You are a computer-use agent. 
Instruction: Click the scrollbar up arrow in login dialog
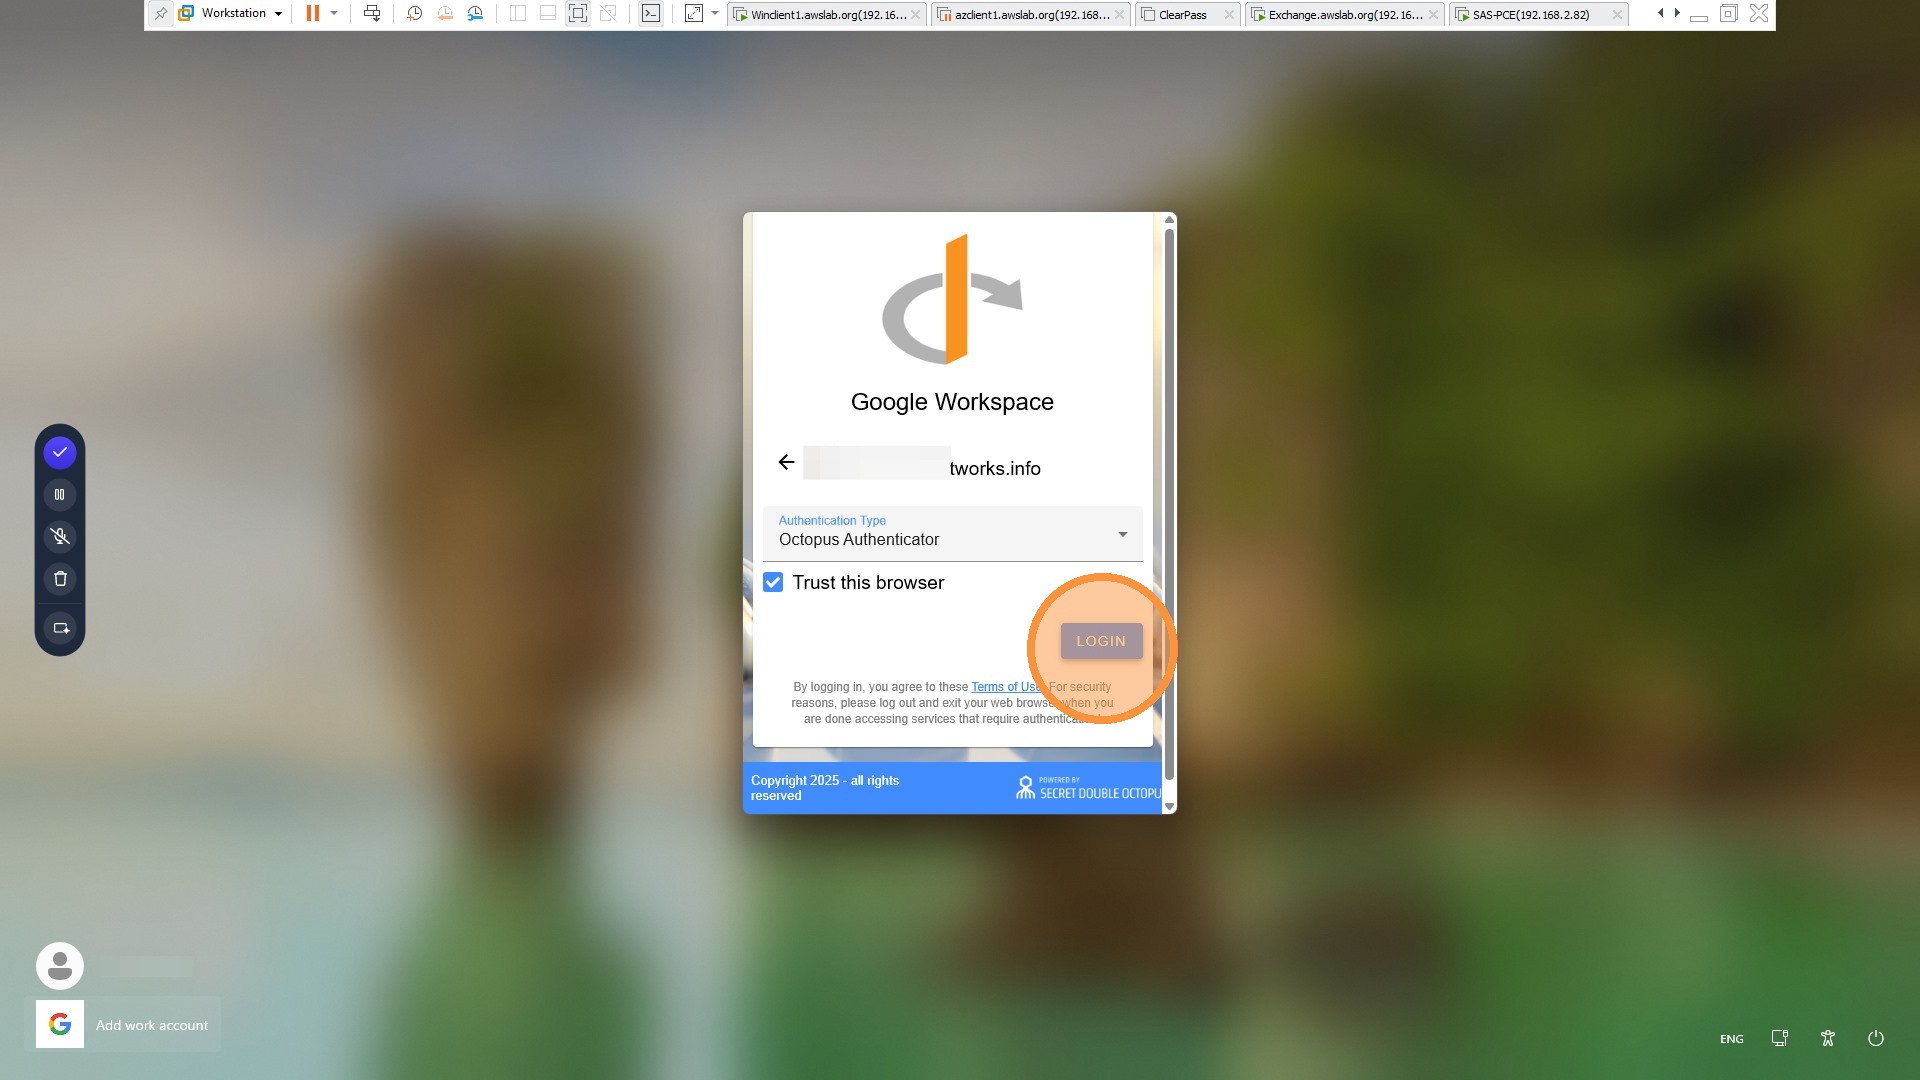click(1169, 220)
